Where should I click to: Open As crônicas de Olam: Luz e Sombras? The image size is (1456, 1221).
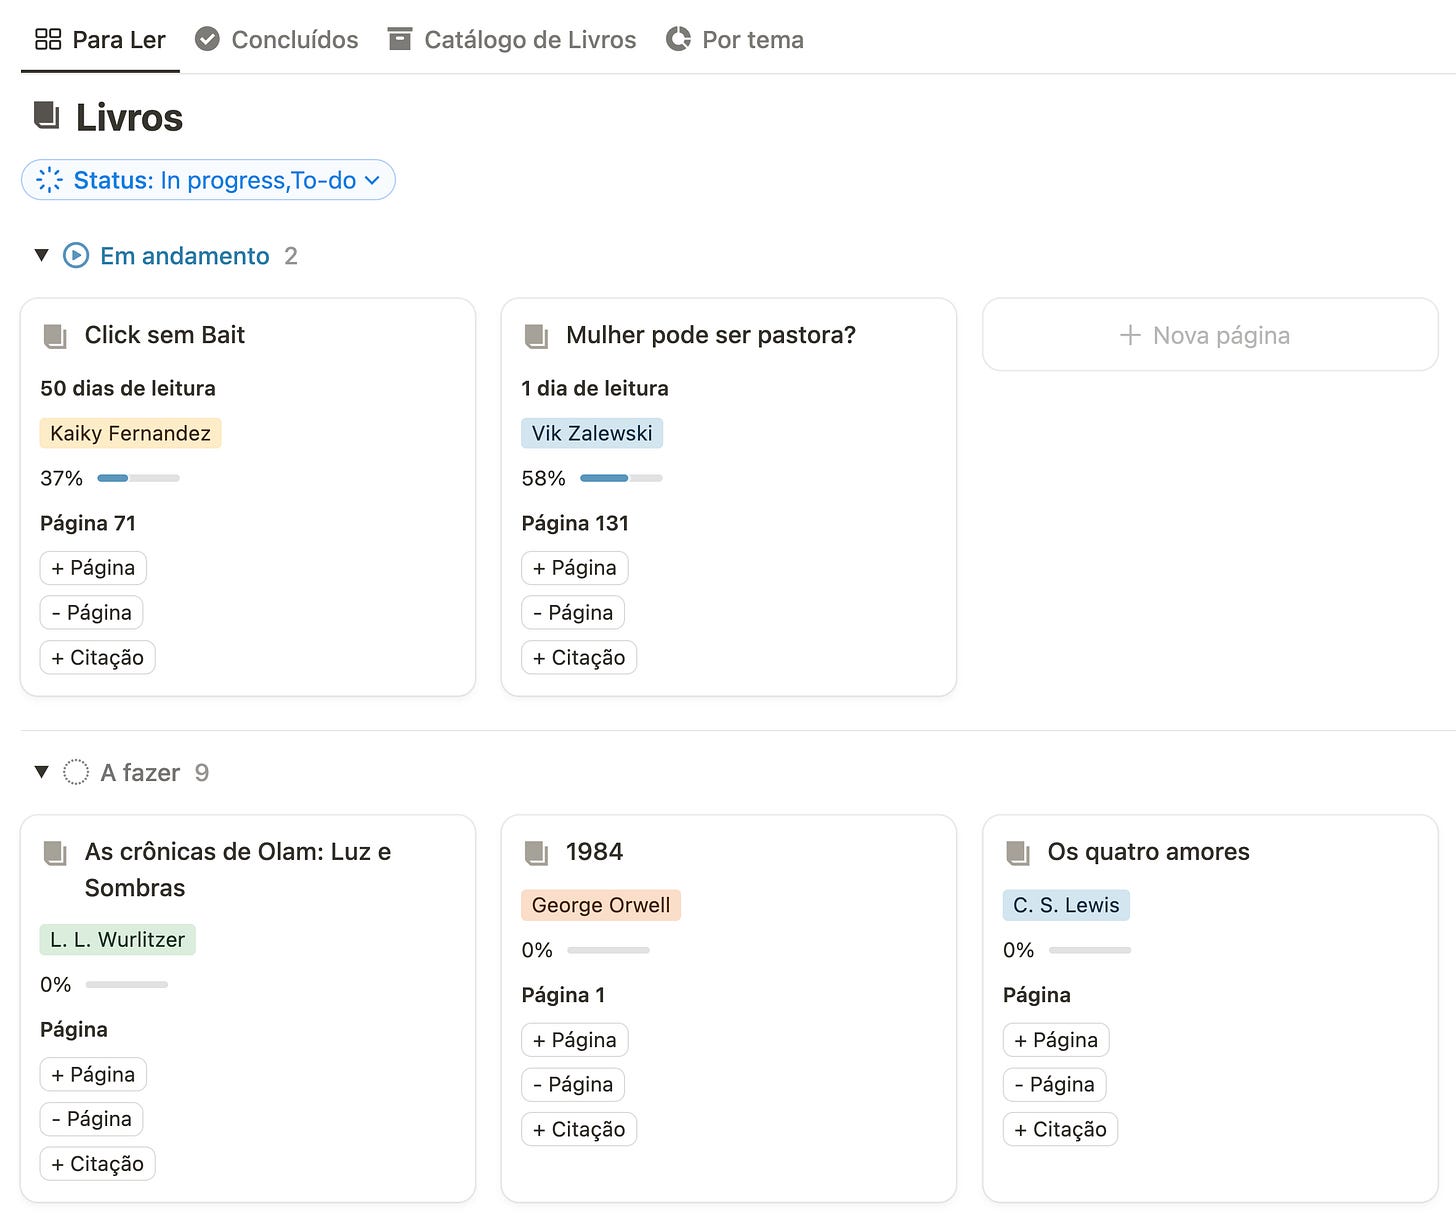[238, 869]
